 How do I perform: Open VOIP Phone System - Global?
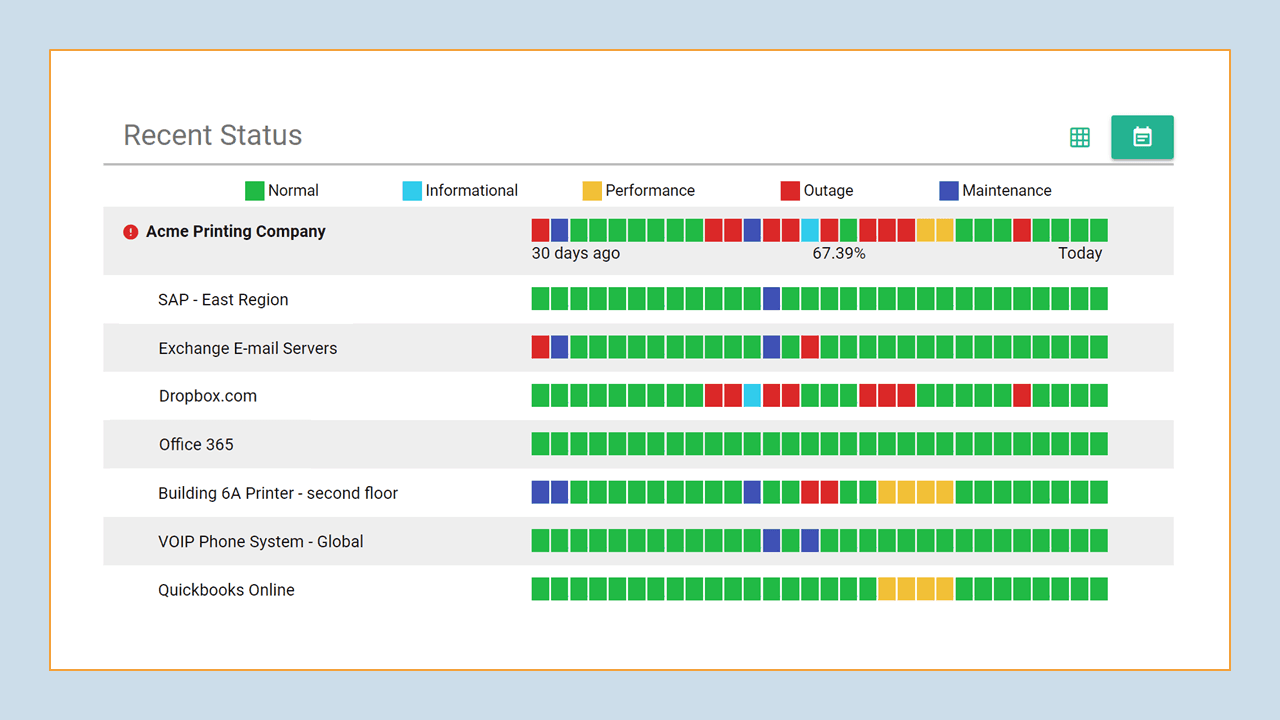coord(261,541)
